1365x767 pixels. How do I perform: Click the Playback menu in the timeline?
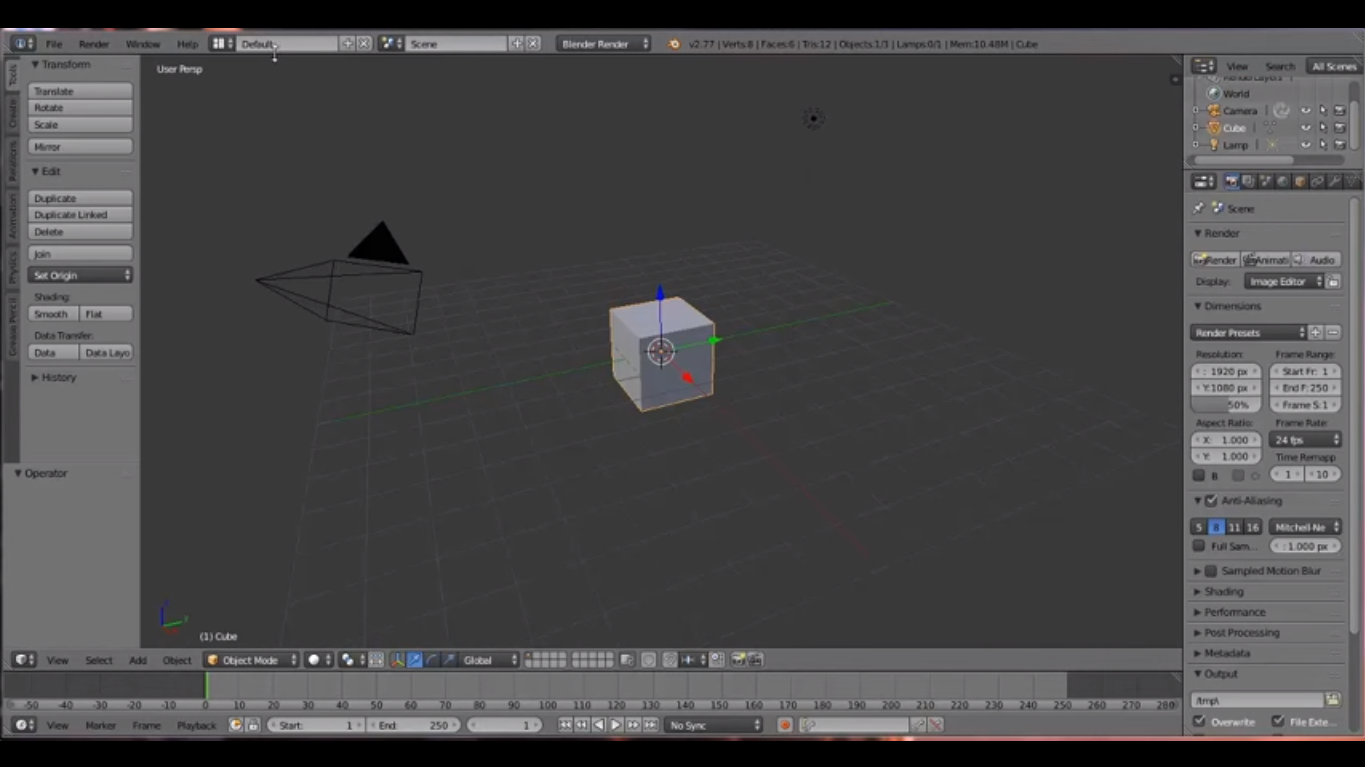click(x=196, y=725)
